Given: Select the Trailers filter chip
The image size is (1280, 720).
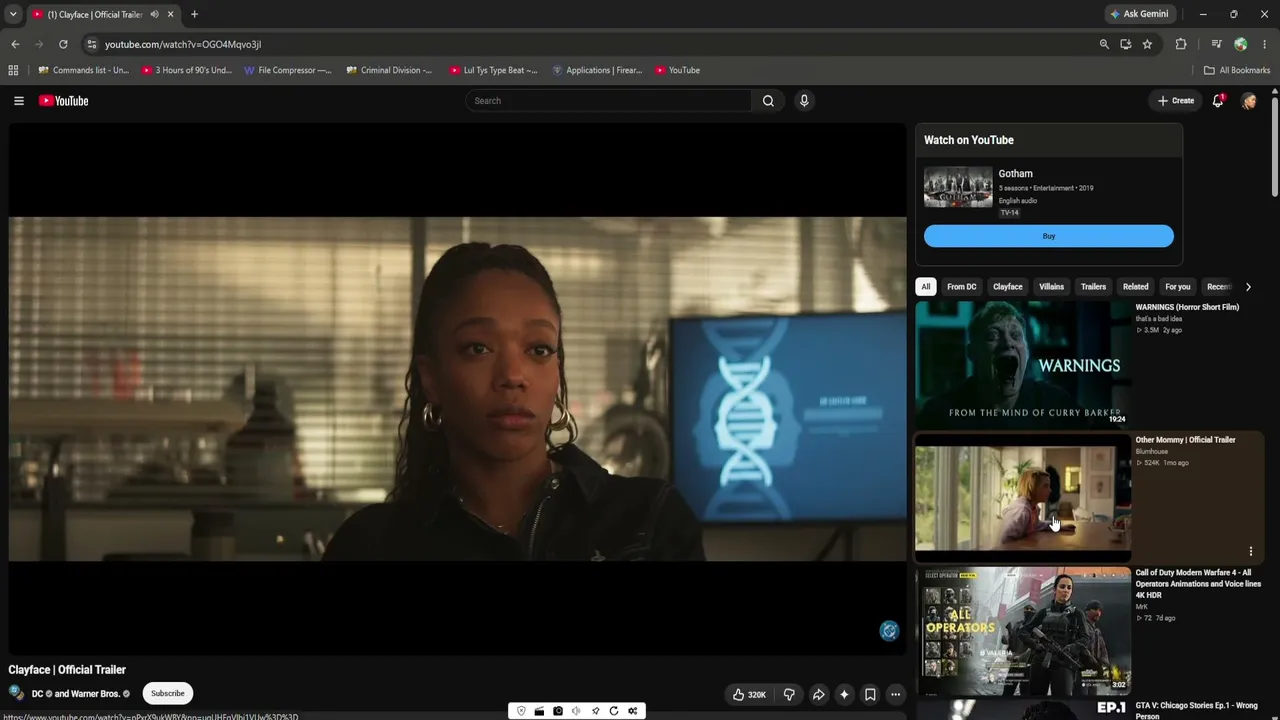Looking at the screenshot, I should point(1094,287).
